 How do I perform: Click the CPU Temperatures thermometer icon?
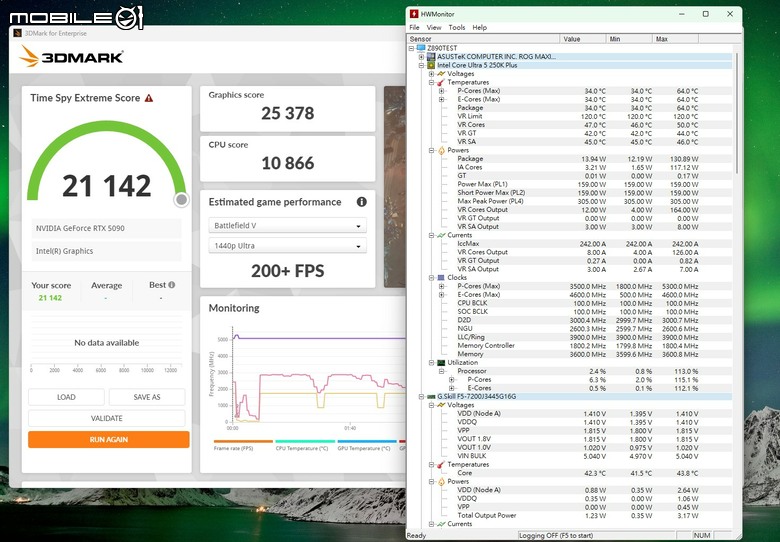coord(441,82)
